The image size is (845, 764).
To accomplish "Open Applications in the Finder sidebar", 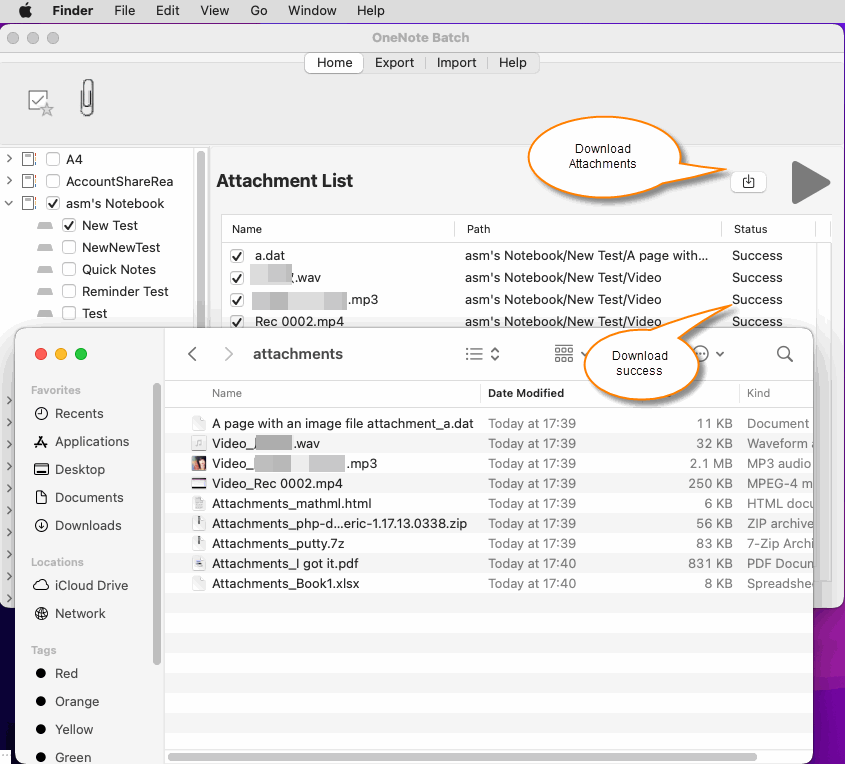I will (82, 441).
